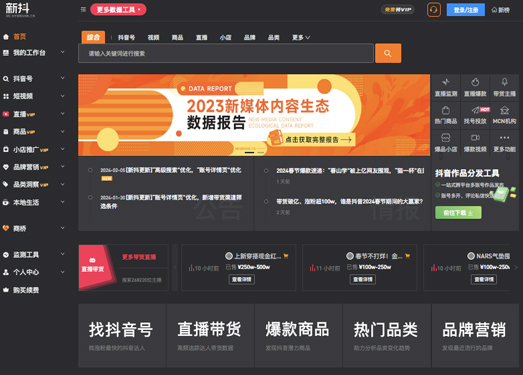Open the 2023新媒体内容生态数据报告 banner
Viewport: 523px width, 375px height.
pos(254,115)
